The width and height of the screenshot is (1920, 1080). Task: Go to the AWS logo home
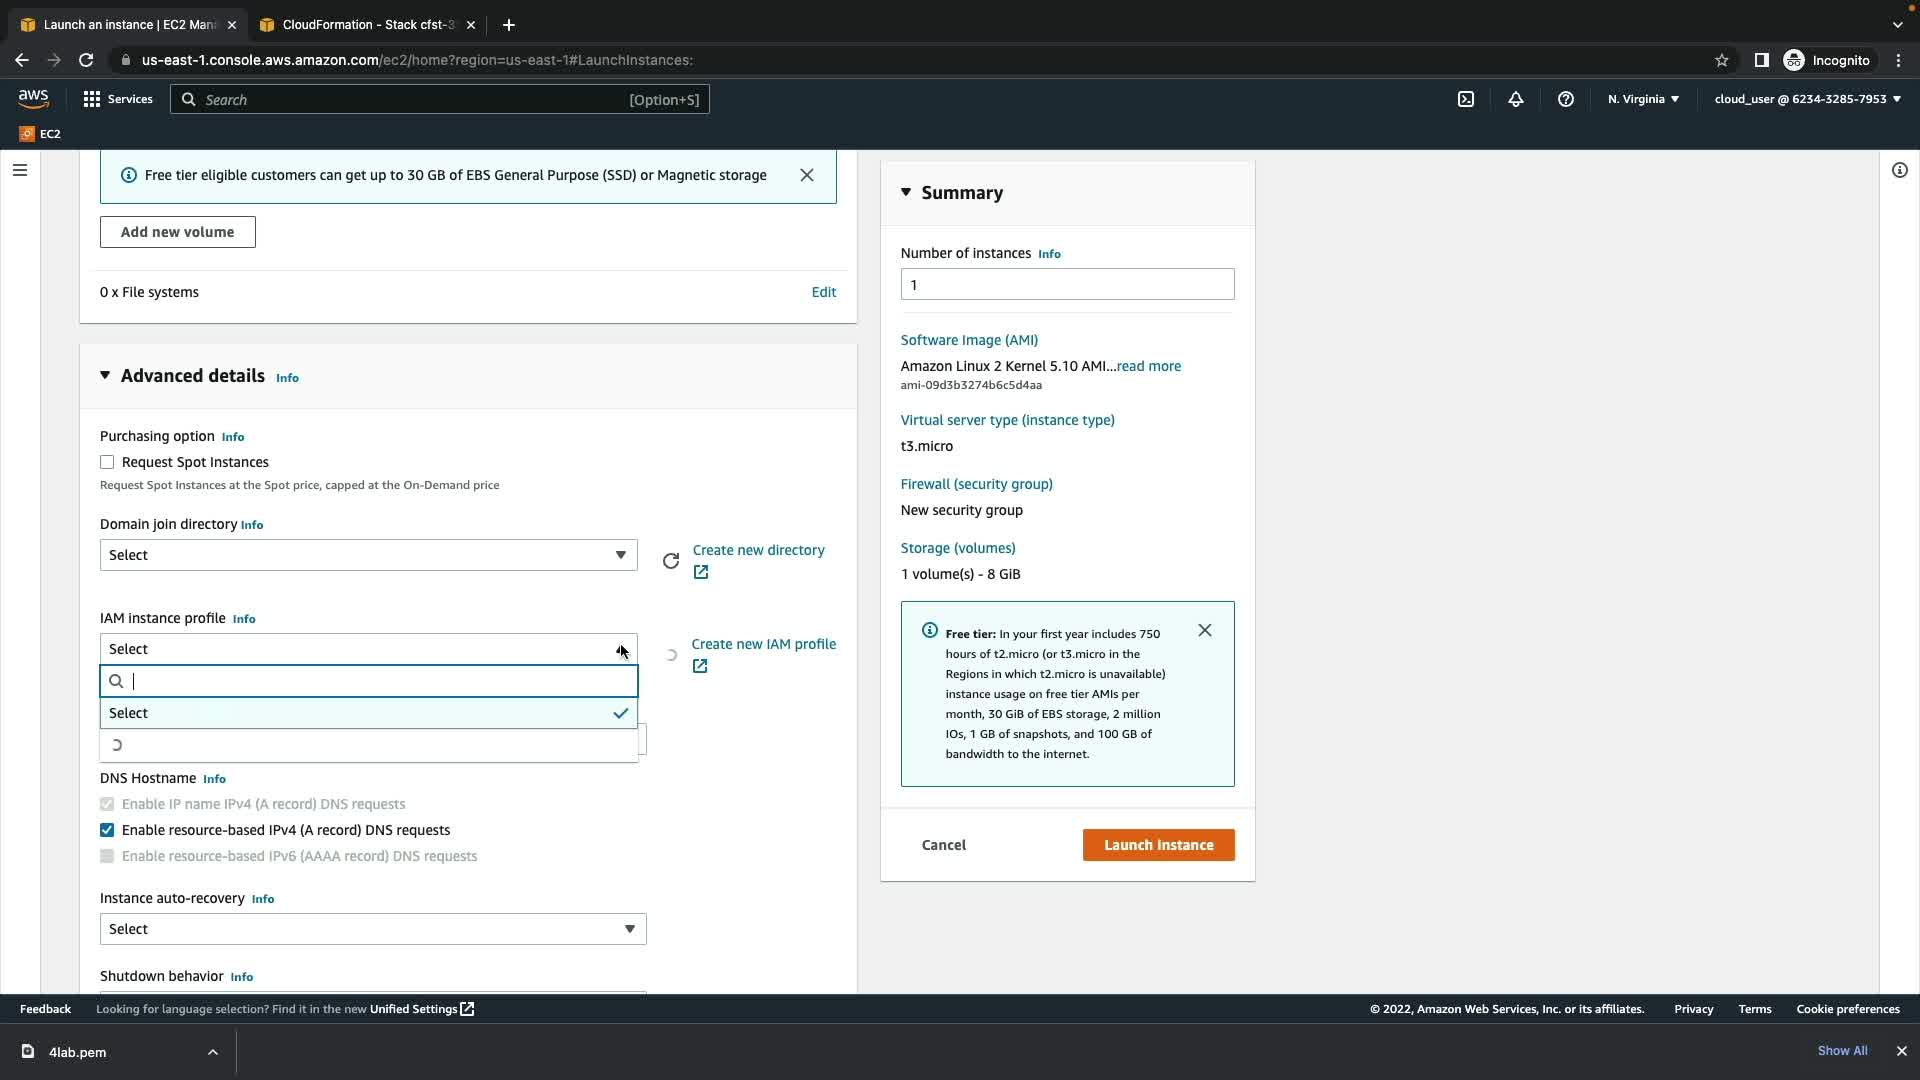(33, 98)
